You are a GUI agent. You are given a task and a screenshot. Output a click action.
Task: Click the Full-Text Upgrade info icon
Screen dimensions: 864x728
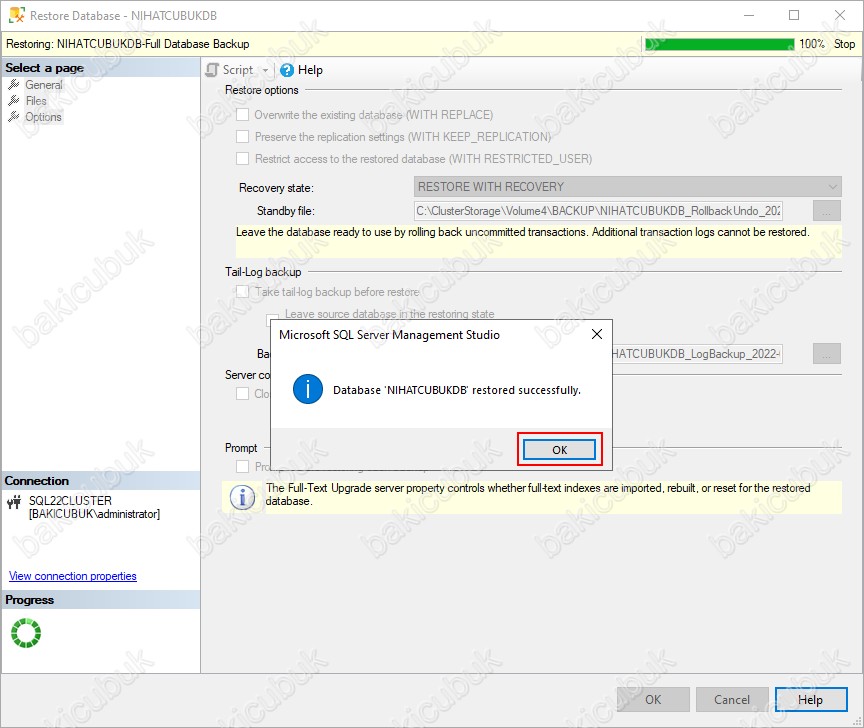coord(242,498)
